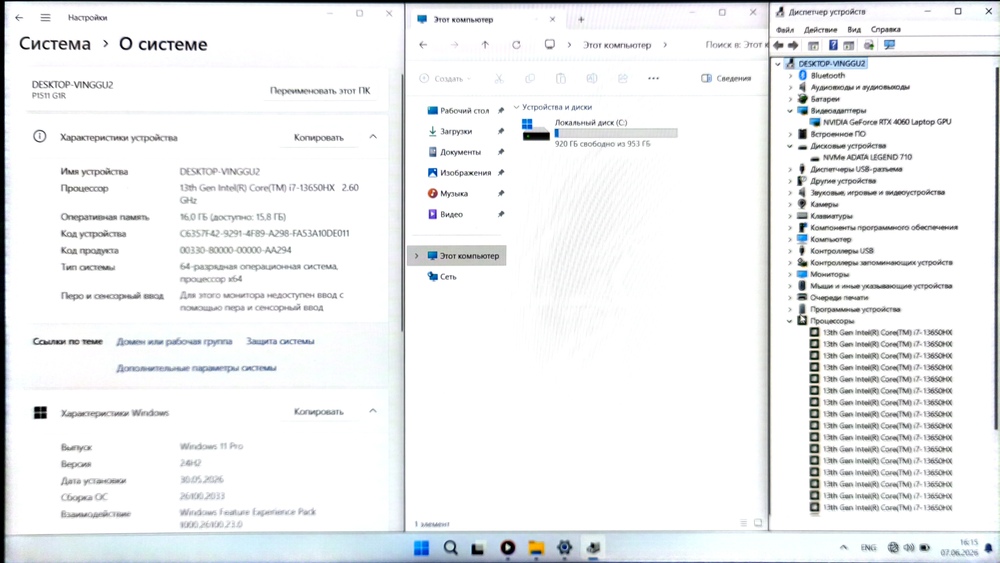Screen dimensions: 1000x563
Task: Show hidden tray icons chevron
Action: coord(844,548)
